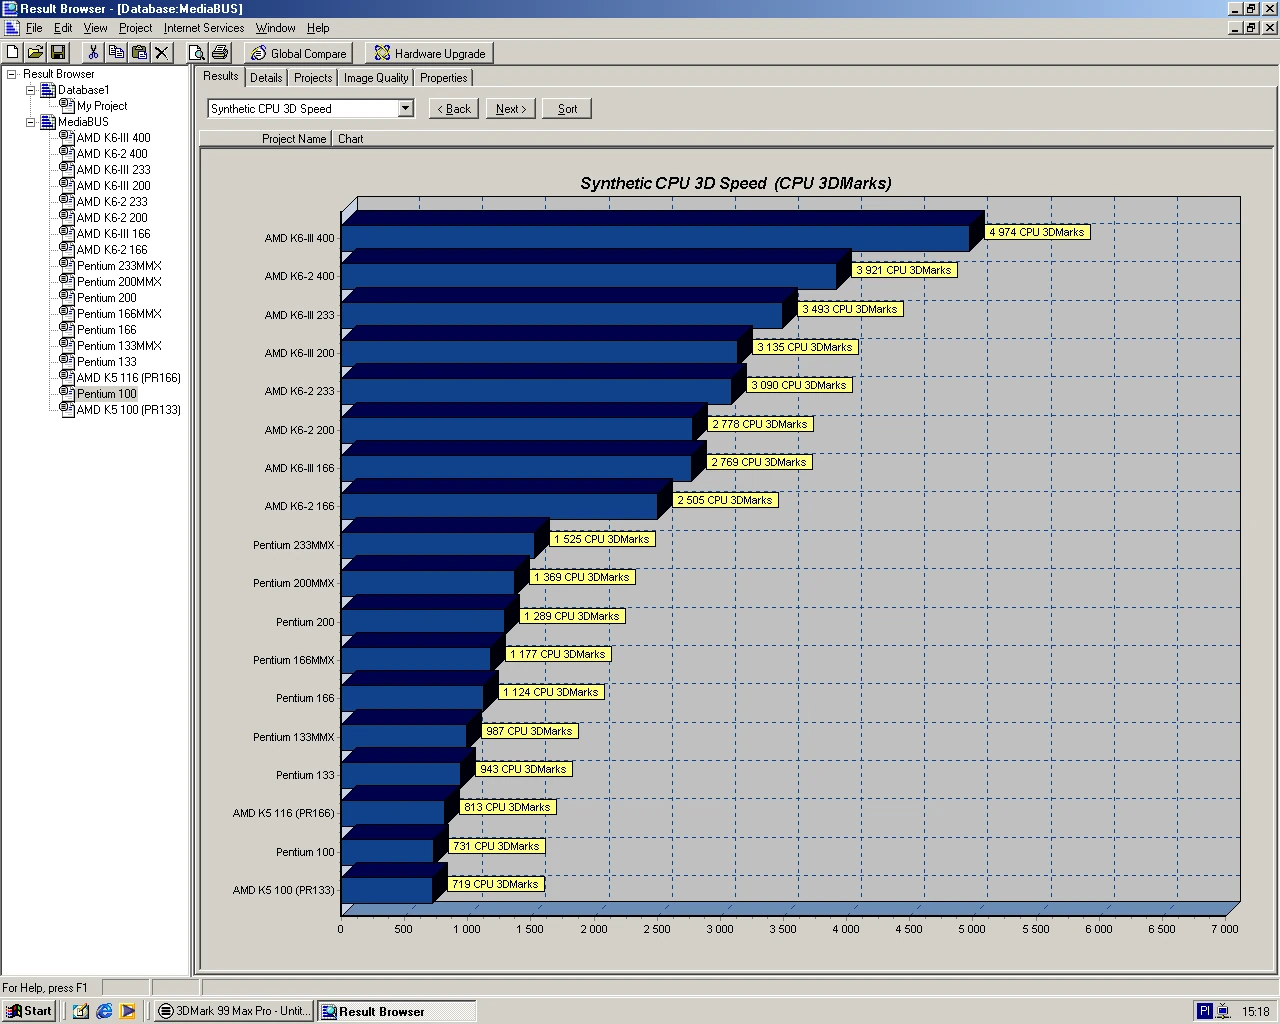The height and width of the screenshot is (1024, 1280).
Task: Open the Window menu
Action: (x=275, y=28)
